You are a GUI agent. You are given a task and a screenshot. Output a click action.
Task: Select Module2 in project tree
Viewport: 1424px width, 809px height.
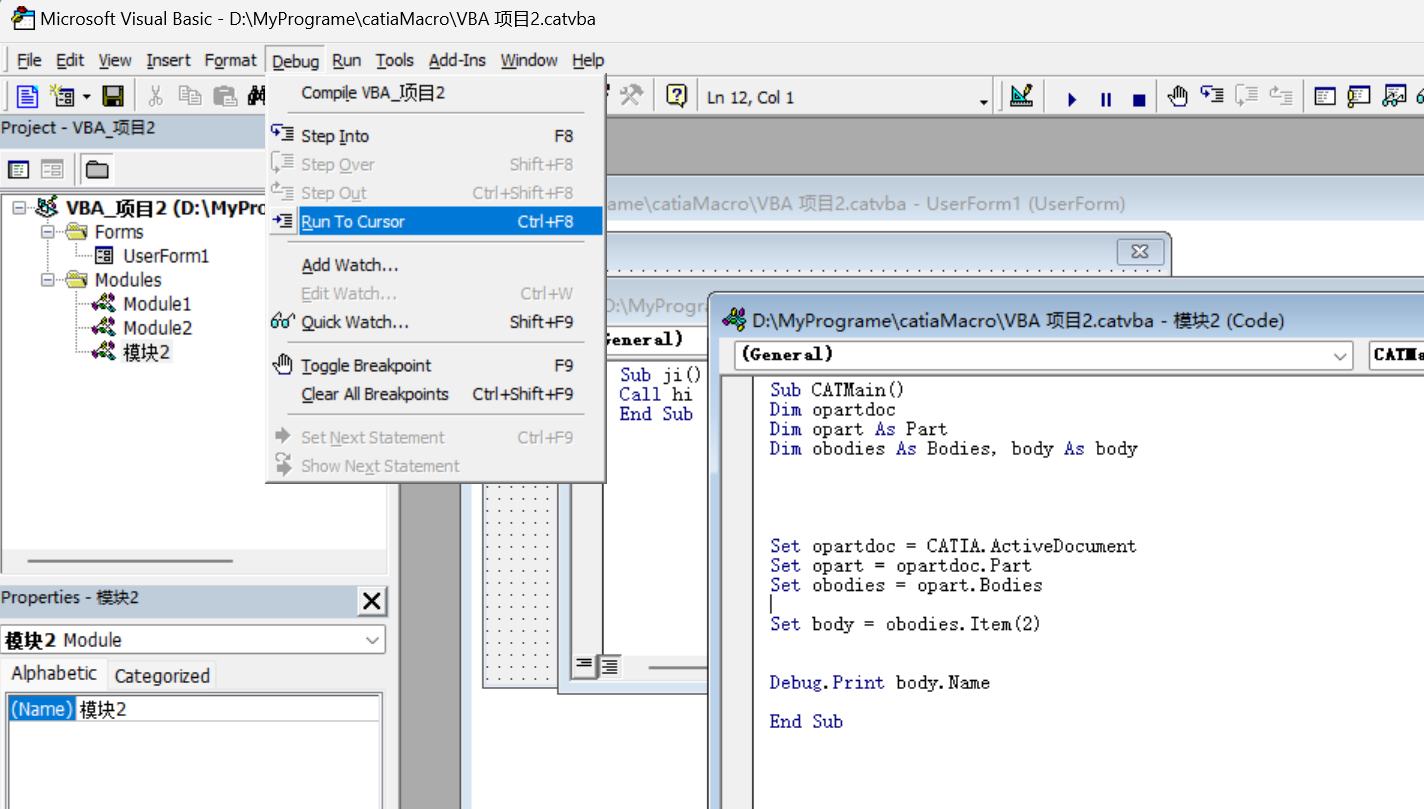tap(157, 328)
